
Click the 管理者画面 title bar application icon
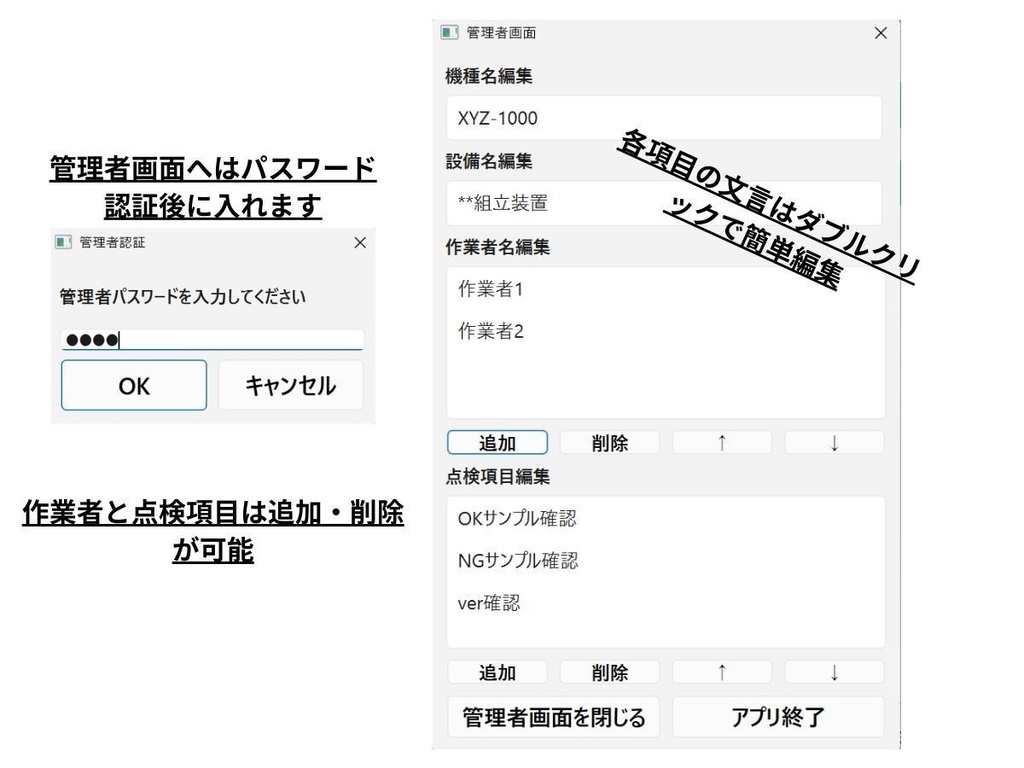[447, 32]
